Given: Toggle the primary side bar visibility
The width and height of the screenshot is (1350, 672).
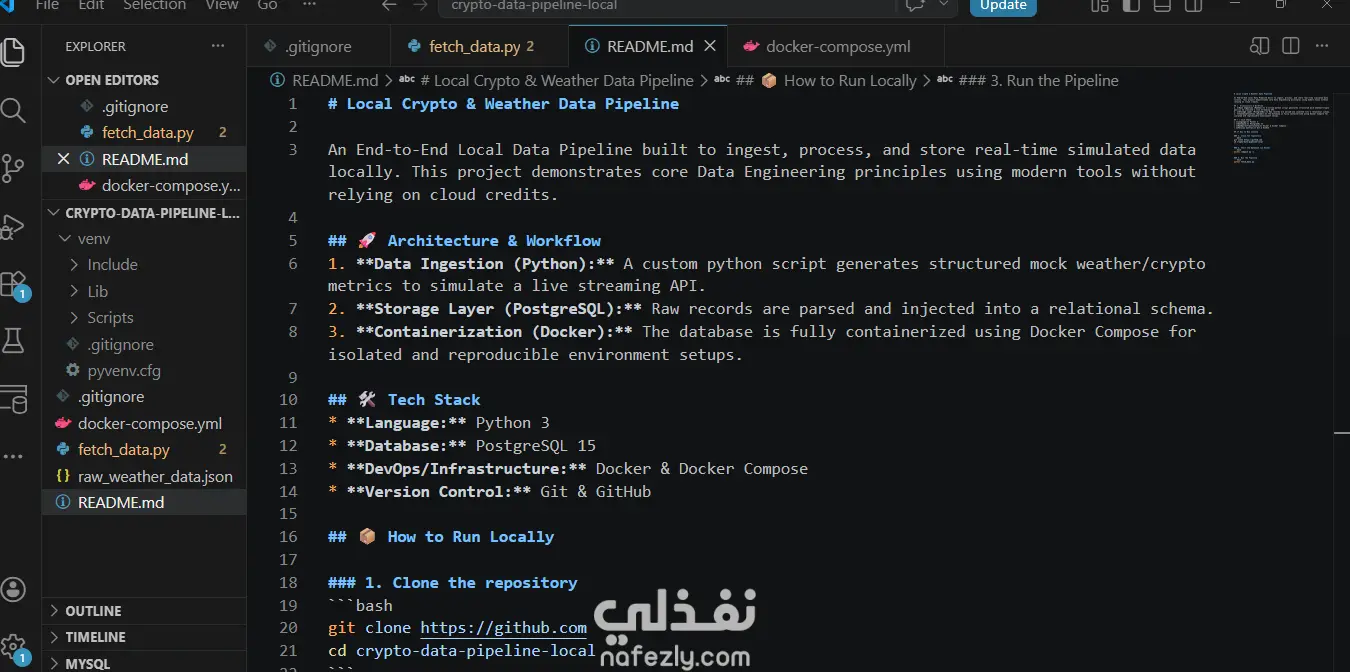Looking at the screenshot, I should pos(1131,5).
